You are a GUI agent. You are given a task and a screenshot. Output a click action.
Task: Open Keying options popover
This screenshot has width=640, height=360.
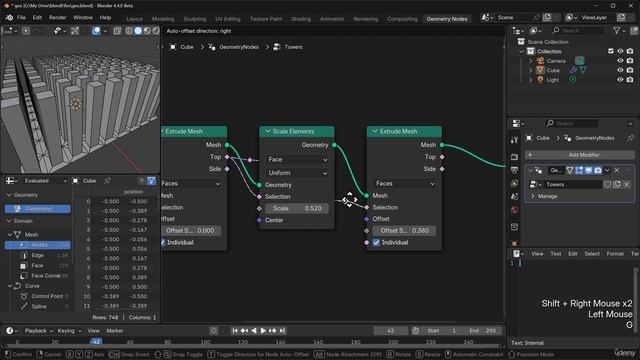tap(69, 331)
